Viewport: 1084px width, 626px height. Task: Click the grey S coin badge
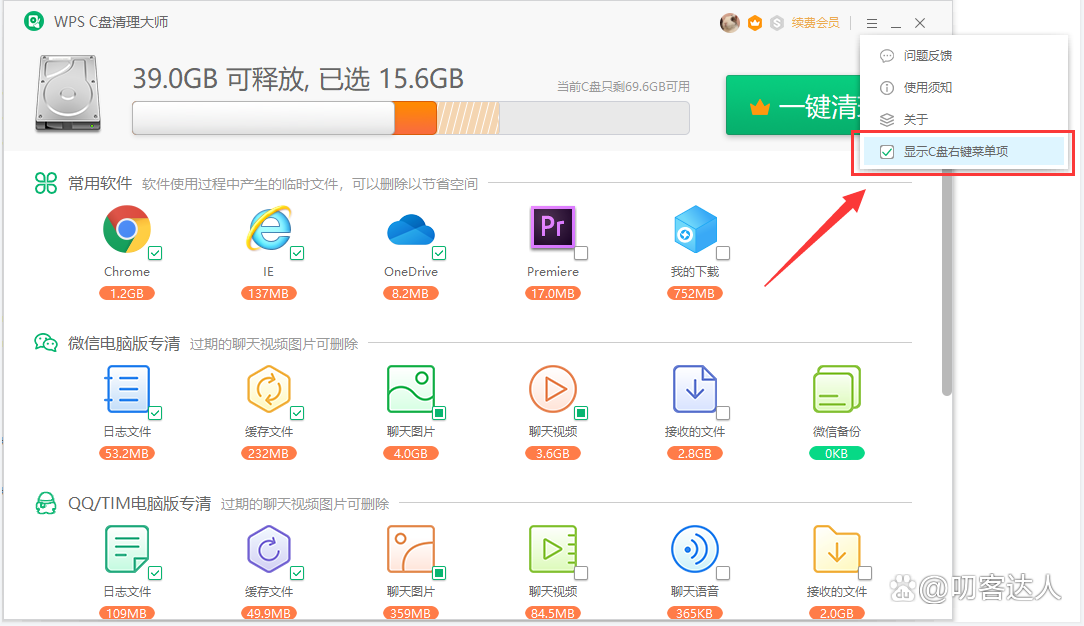777,23
